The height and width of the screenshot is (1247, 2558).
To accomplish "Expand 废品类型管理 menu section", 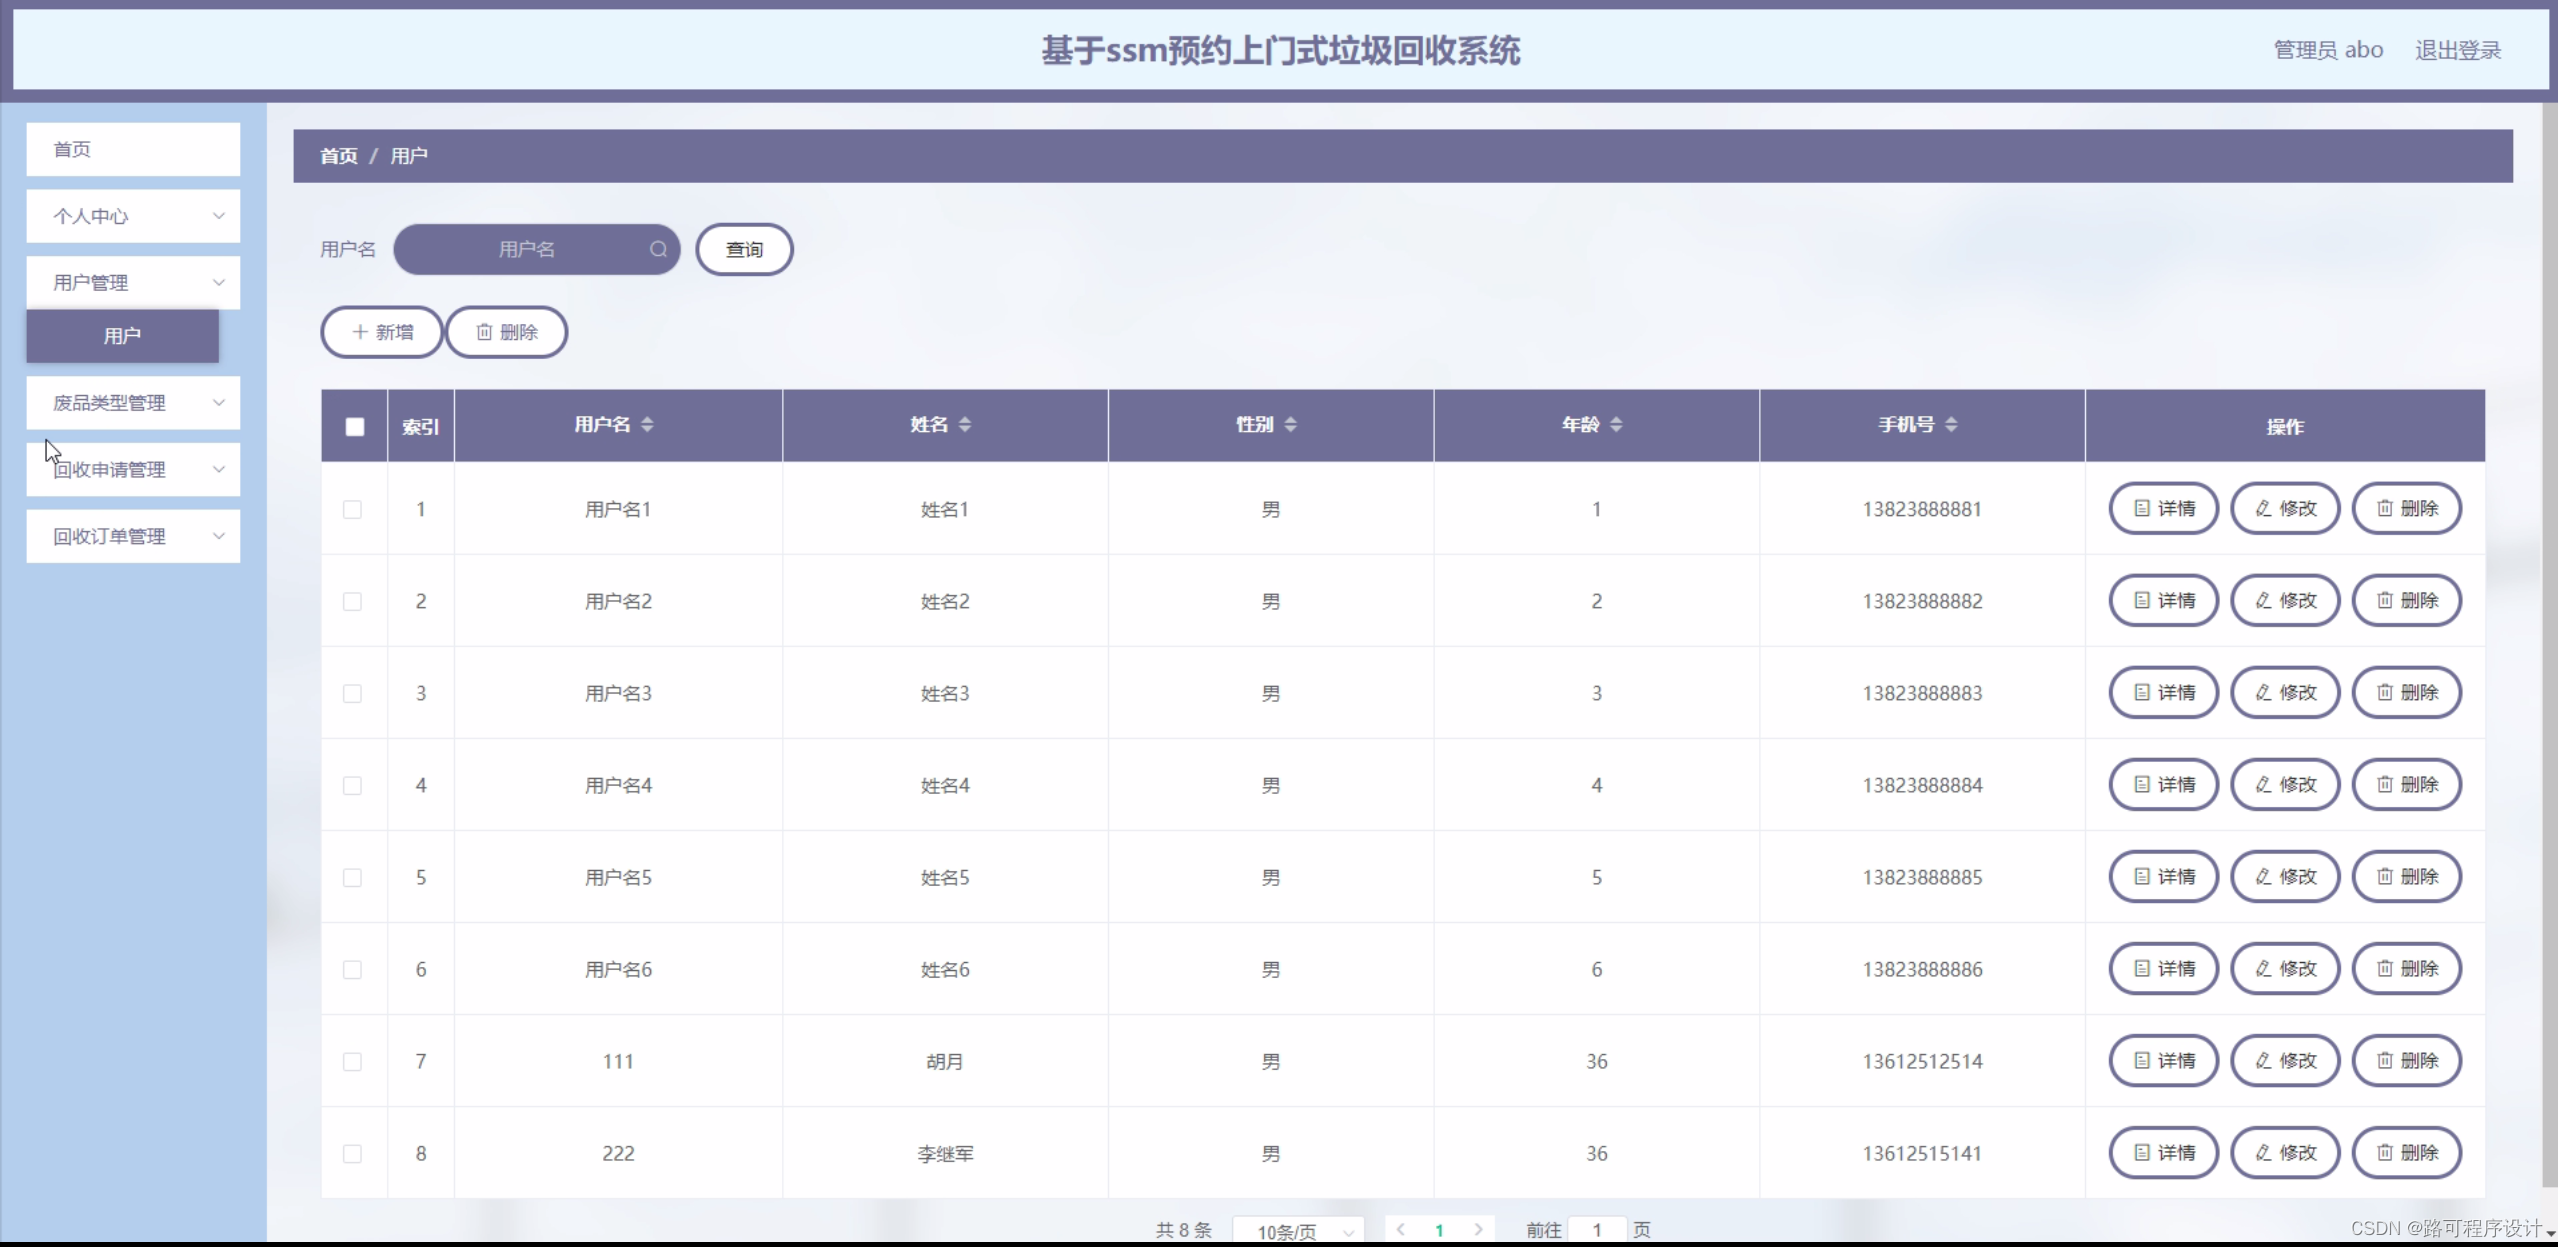I will click(x=133, y=403).
